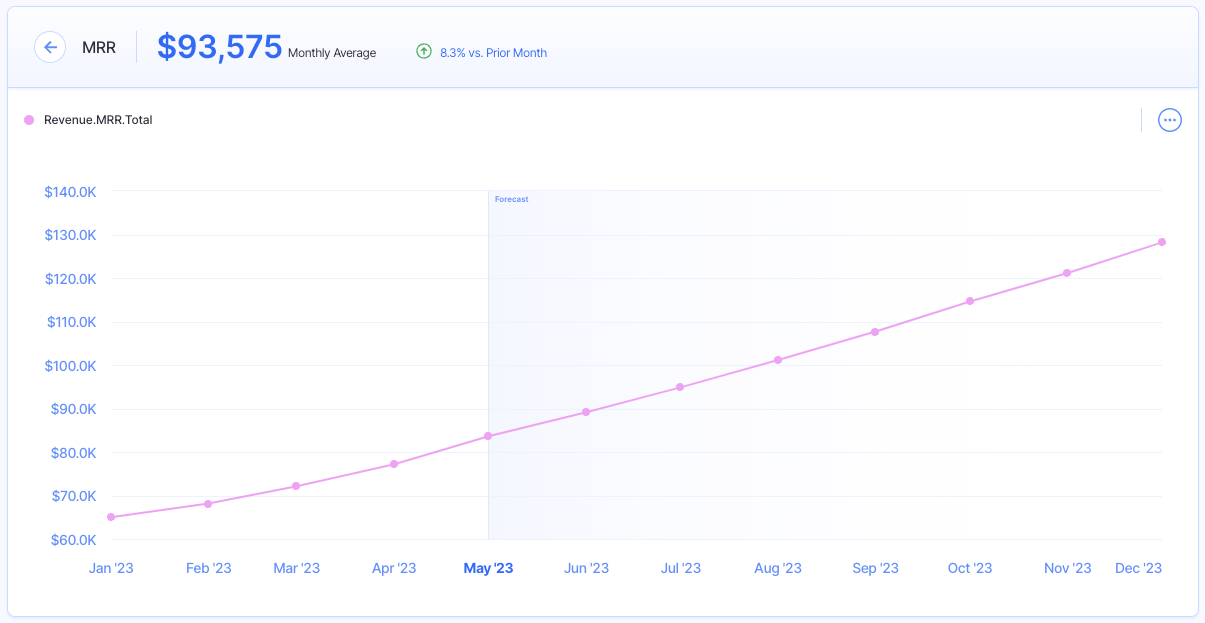Open the ellipsis options menu on the chart card
Viewport: 1205px width, 623px height.
[x=1169, y=119]
